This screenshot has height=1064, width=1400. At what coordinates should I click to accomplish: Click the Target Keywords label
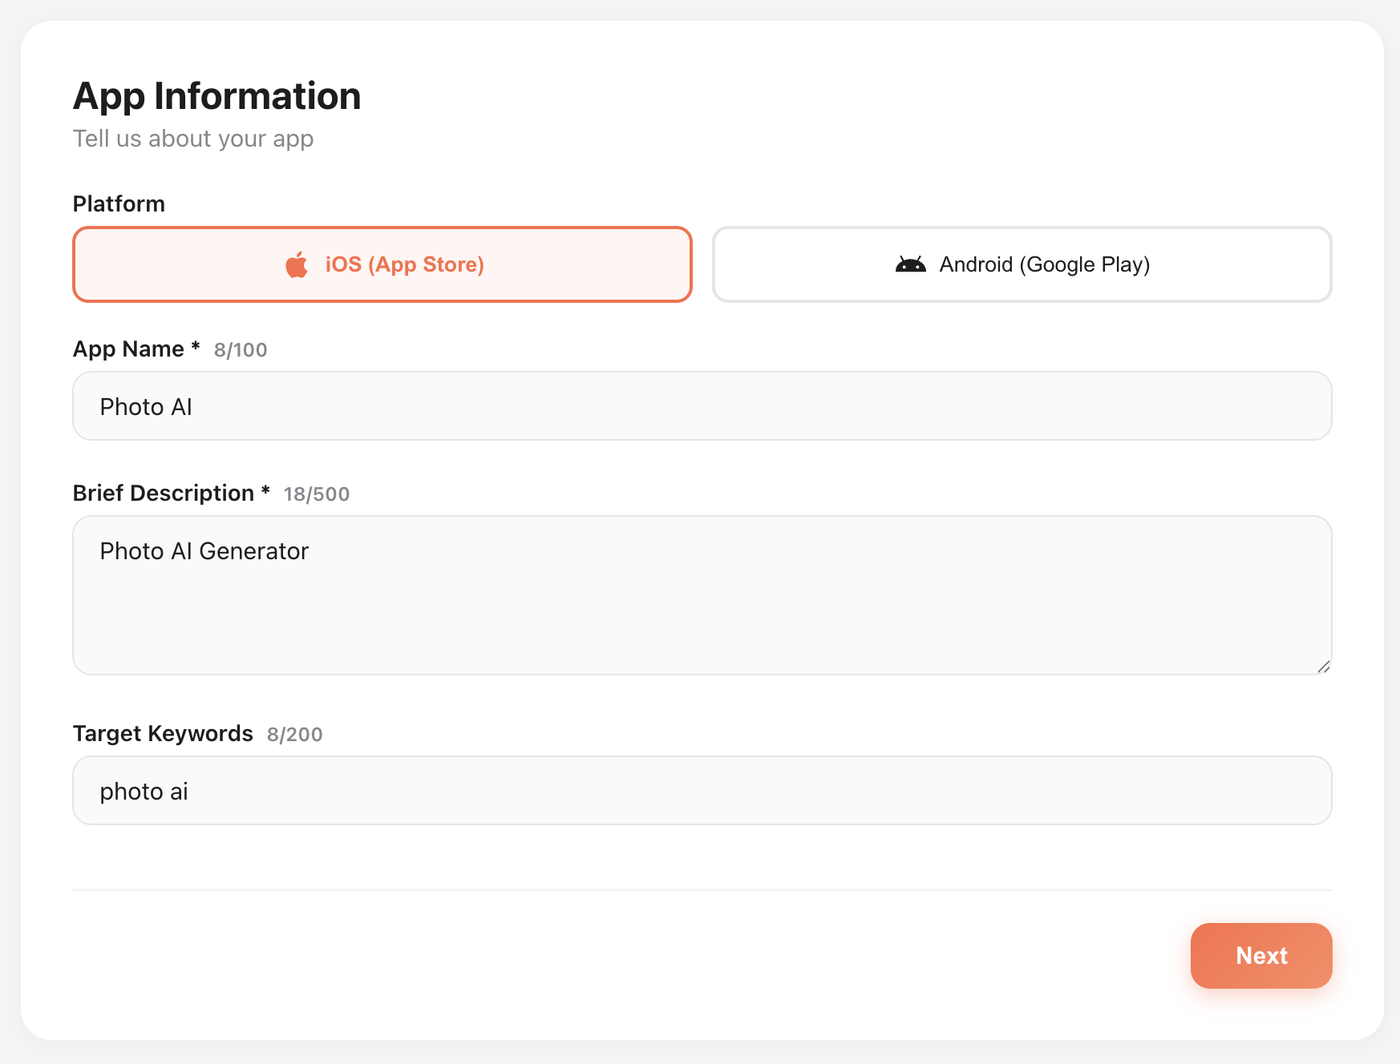163,734
